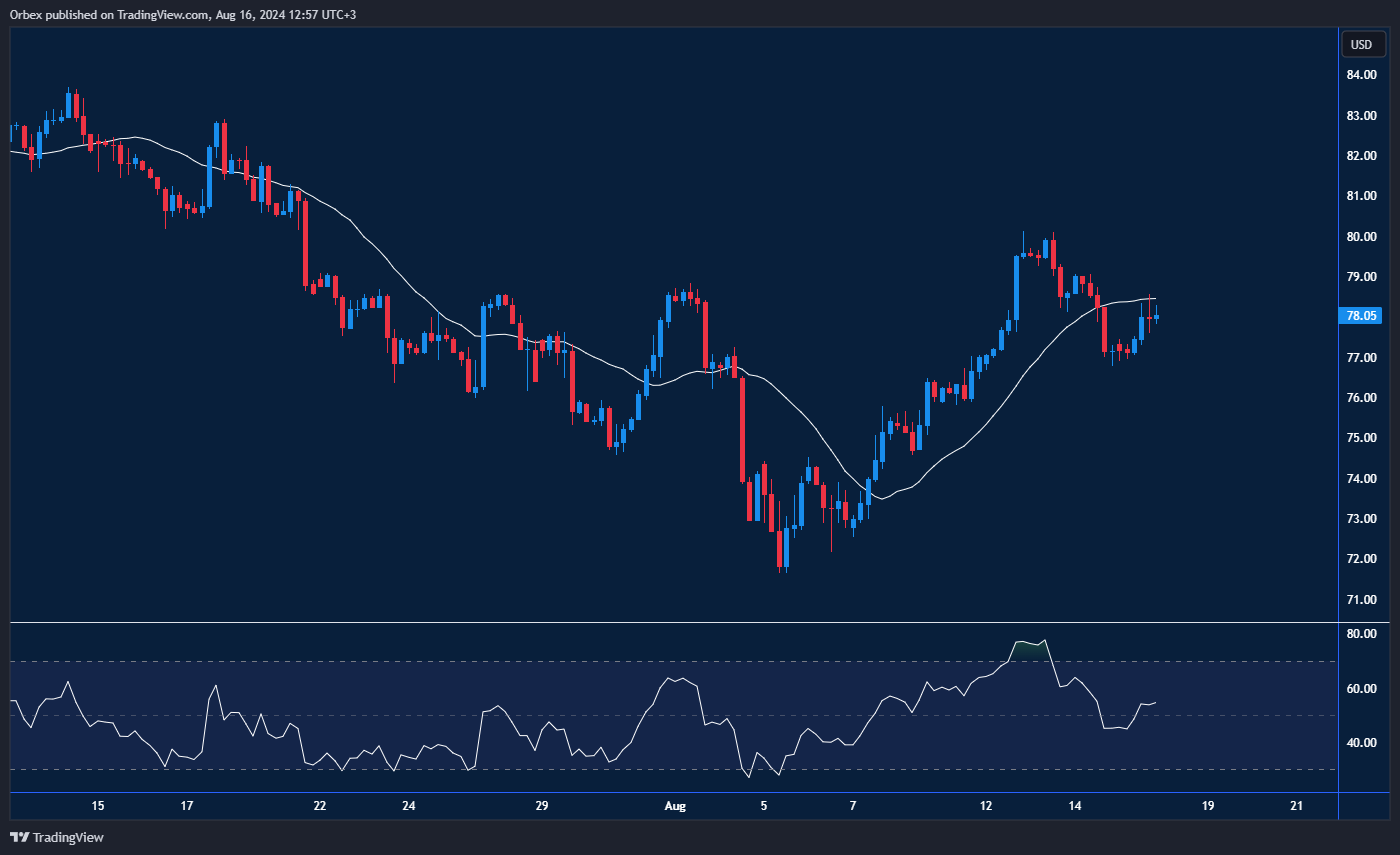Open the price scale by clicking 84.00

pyautogui.click(x=1360, y=74)
